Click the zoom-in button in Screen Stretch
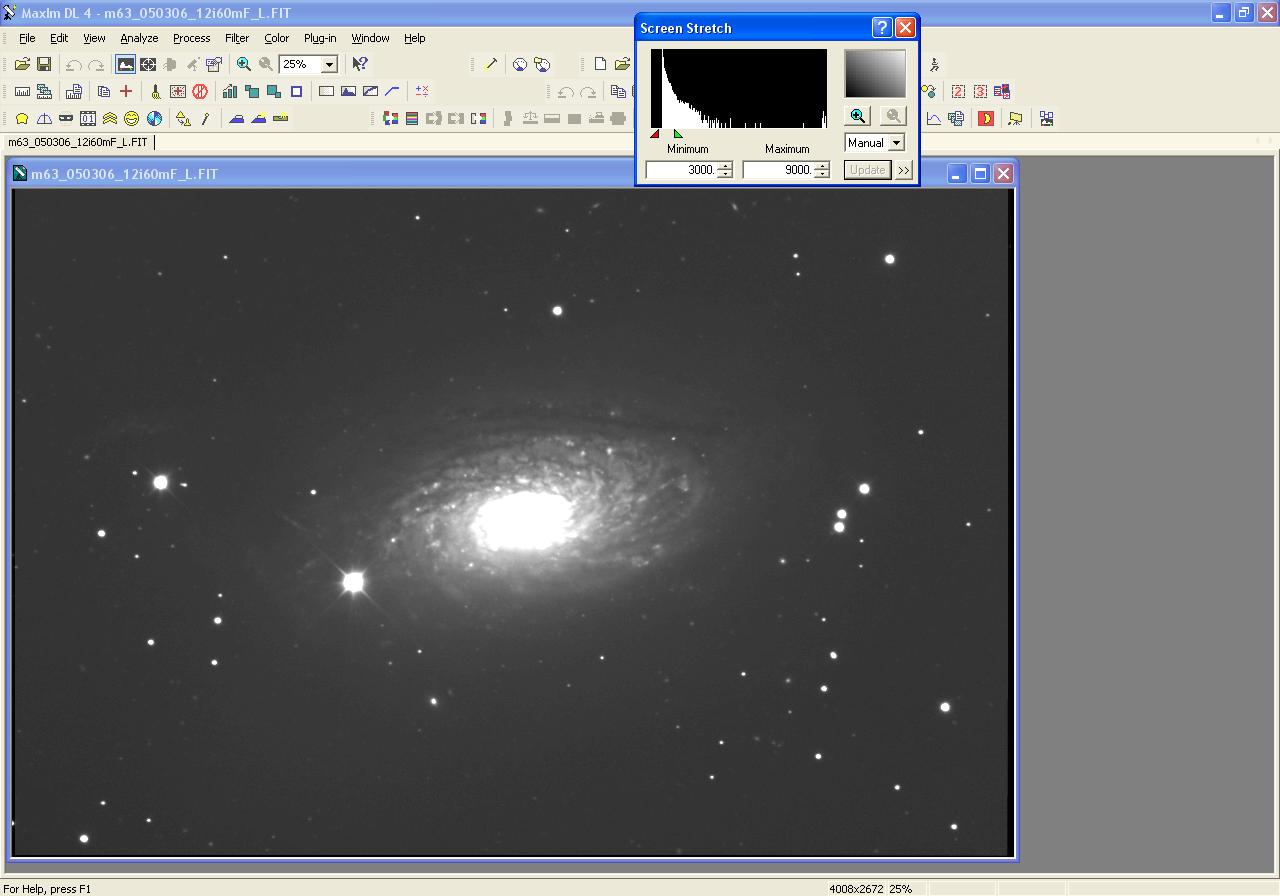 (x=857, y=116)
